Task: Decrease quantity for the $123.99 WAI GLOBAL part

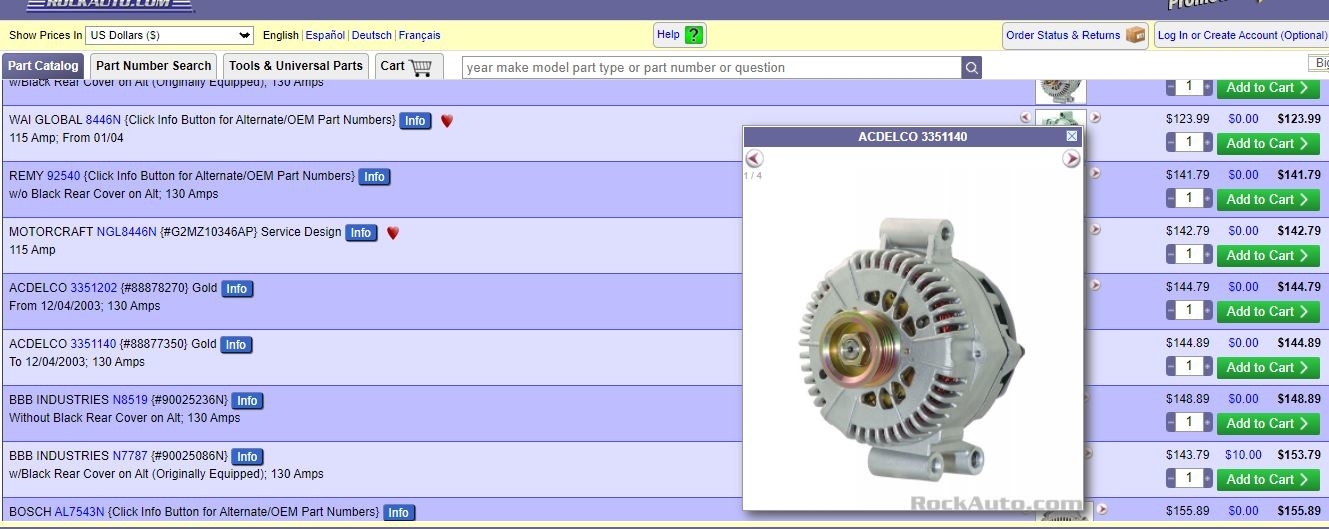Action: [x=1171, y=143]
